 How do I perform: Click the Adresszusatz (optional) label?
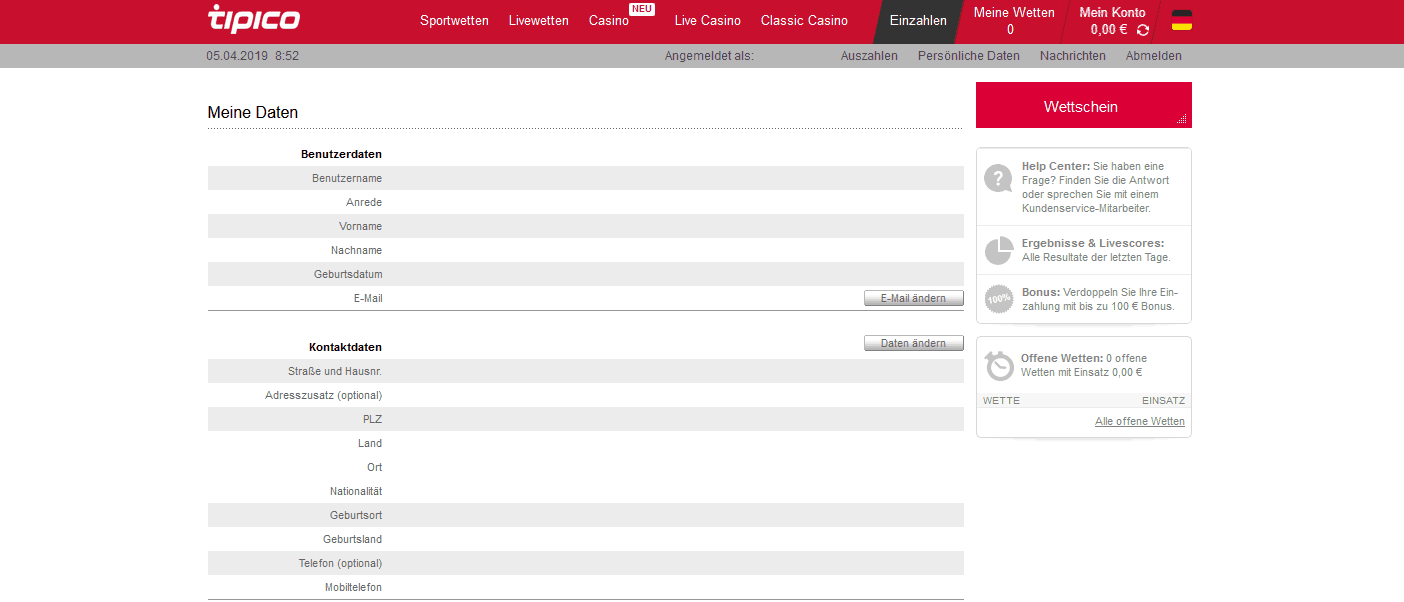324,395
